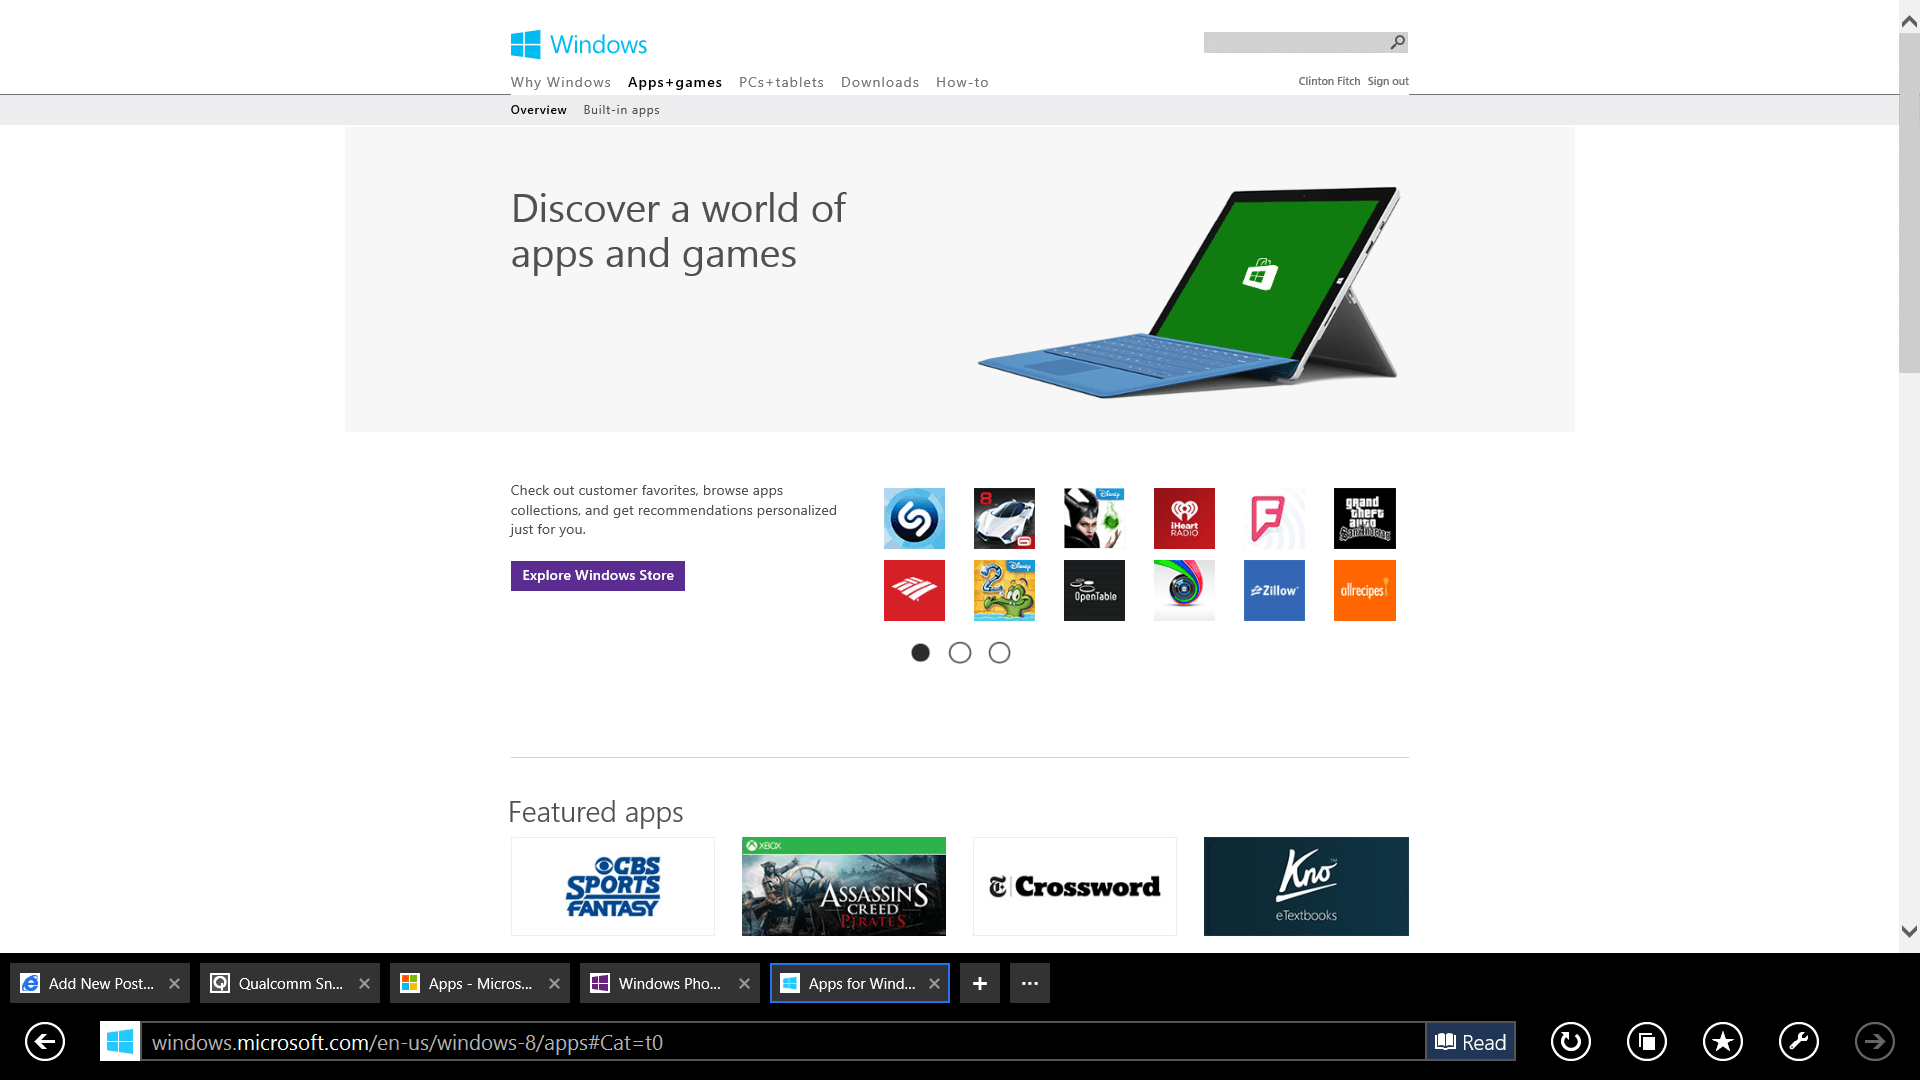Click the Sign out link
This screenshot has height=1080, width=1920.
(1388, 81)
